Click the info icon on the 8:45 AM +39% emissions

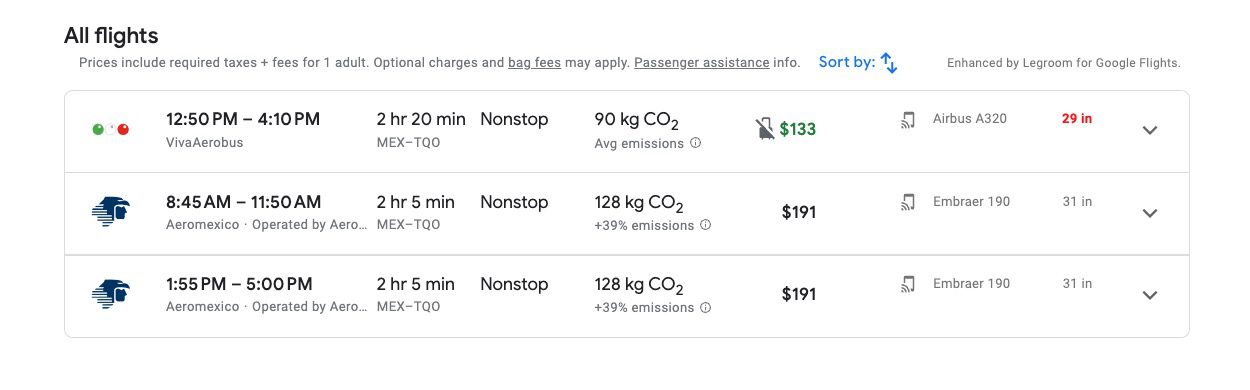tap(706, 225)
